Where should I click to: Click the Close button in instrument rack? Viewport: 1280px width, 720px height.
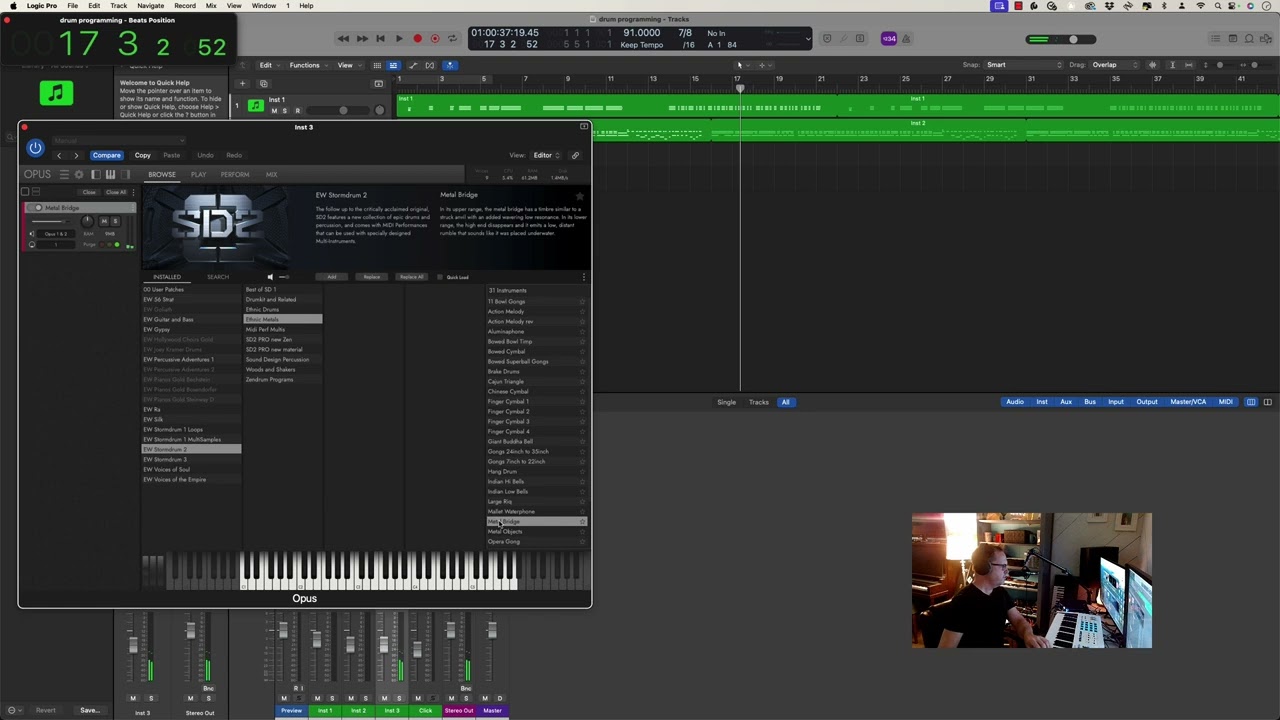[x=89, y=192]
